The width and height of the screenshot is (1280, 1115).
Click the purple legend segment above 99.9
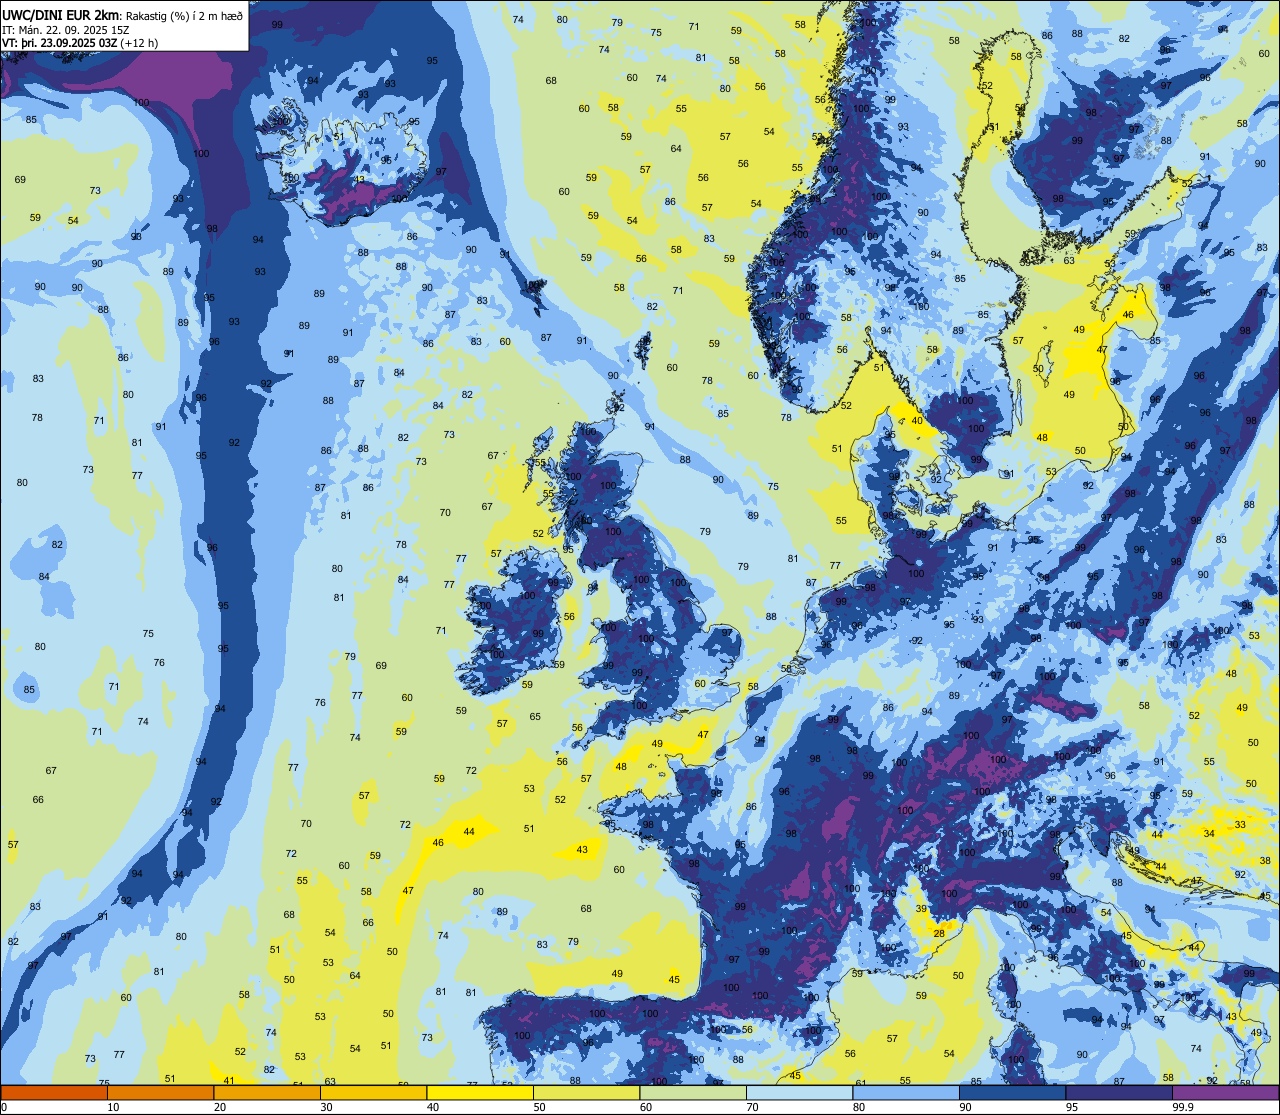pos(1225,1092)
